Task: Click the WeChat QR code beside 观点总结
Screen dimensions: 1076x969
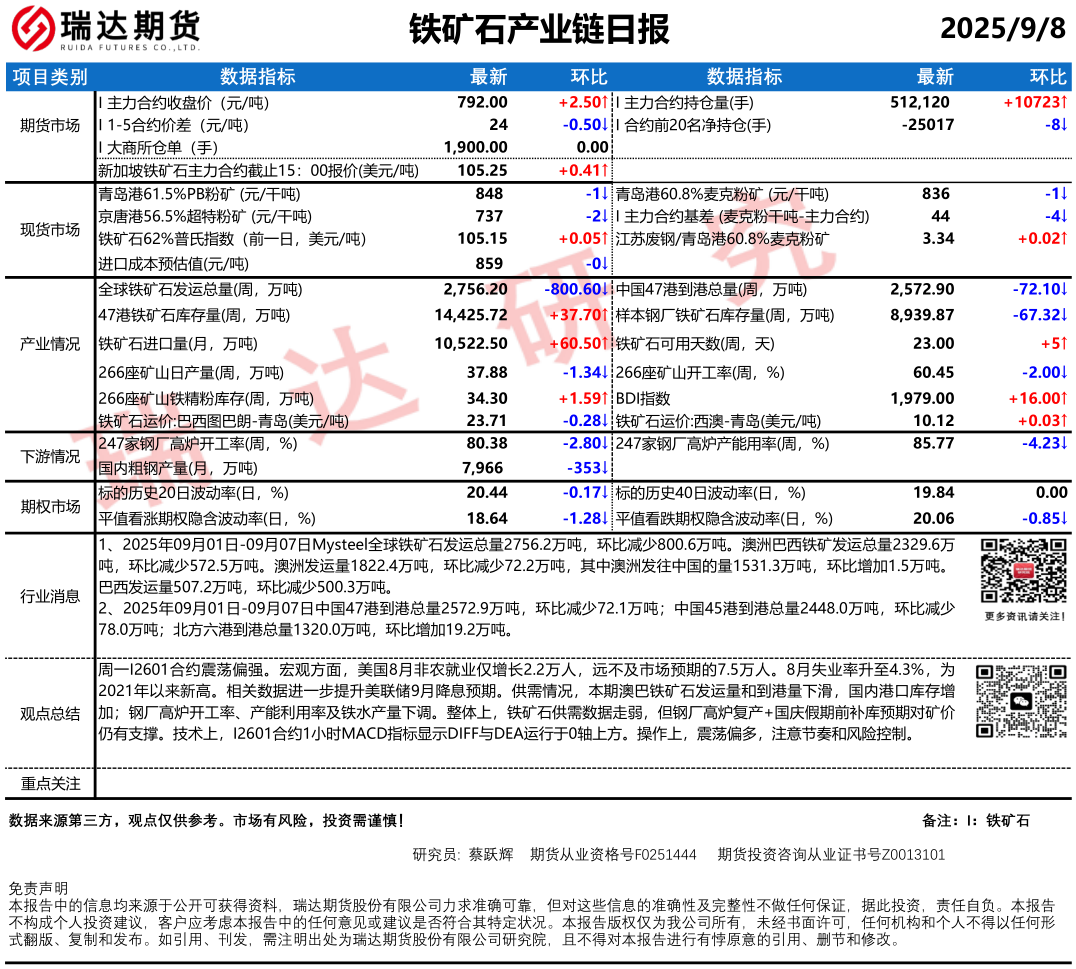Action: [1021, 701]
